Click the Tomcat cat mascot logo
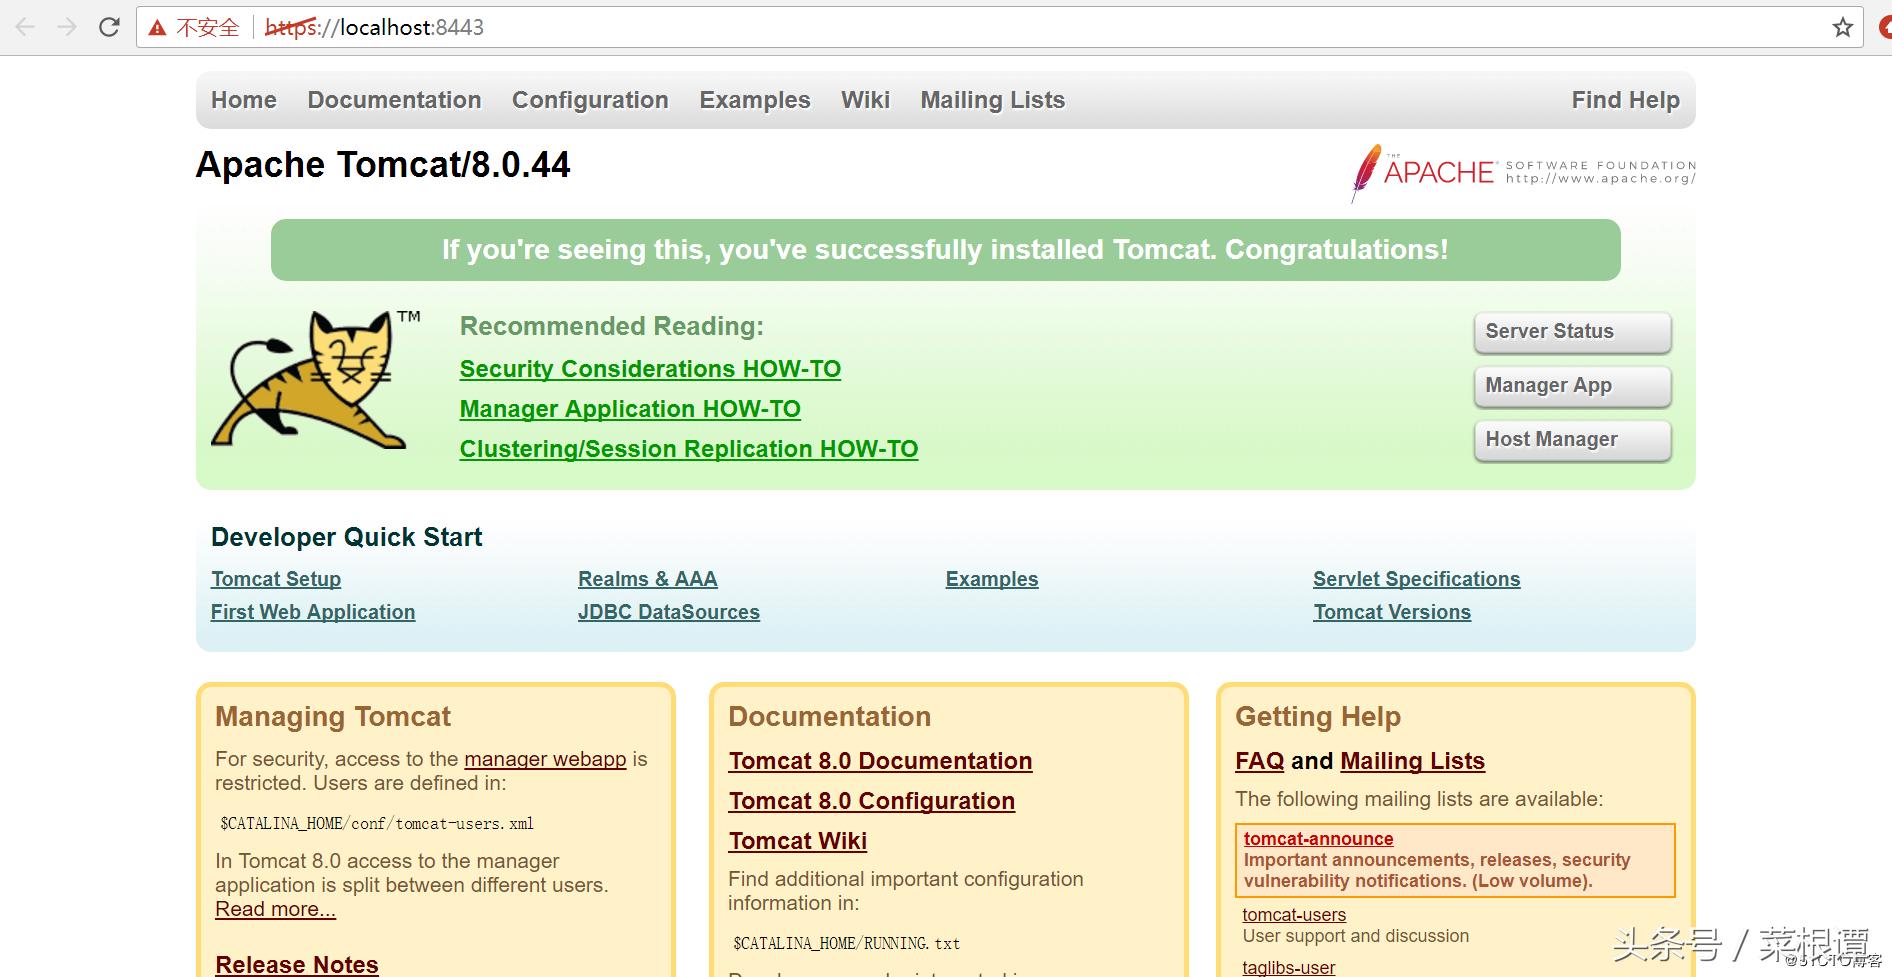This screenshot has height=977, width=1892. (x=310, y=380)
